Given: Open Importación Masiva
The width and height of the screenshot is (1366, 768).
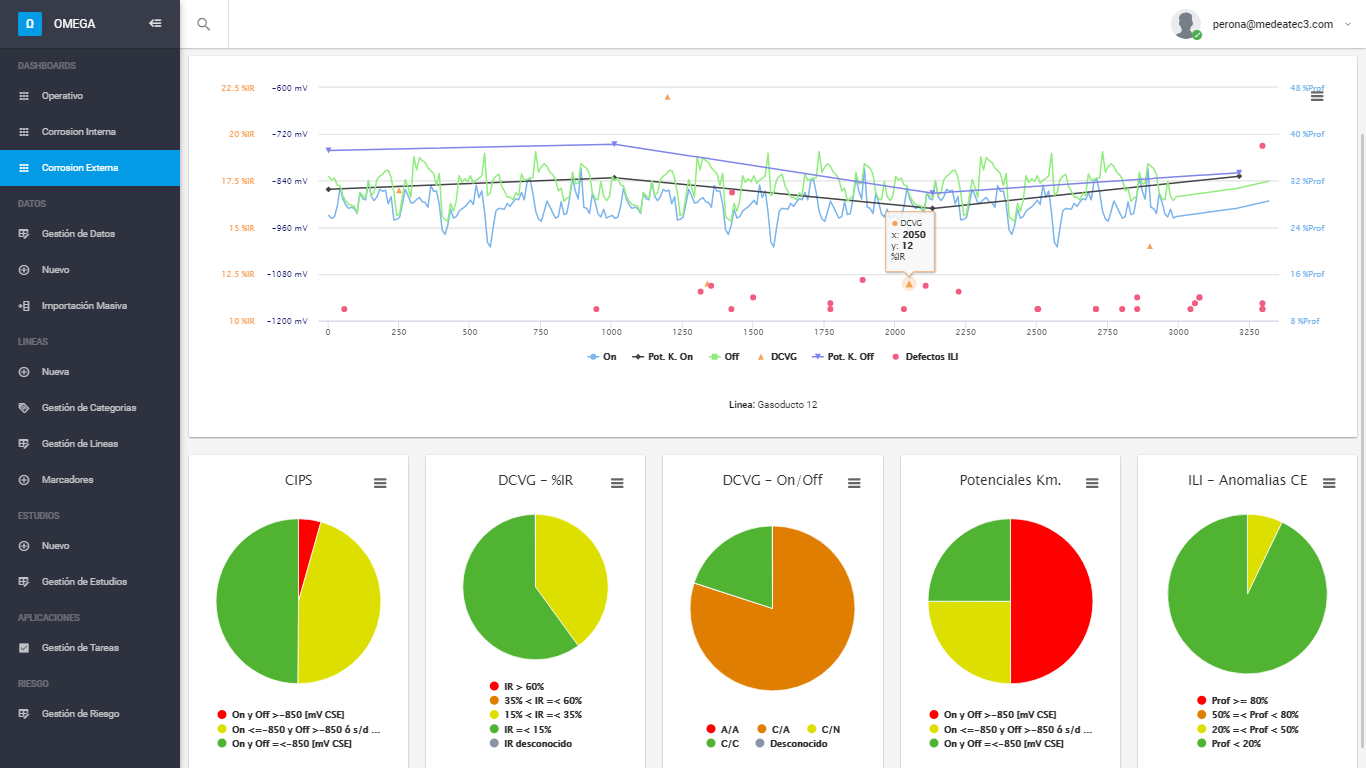Looking at the screenshot, I should point(90,306).
